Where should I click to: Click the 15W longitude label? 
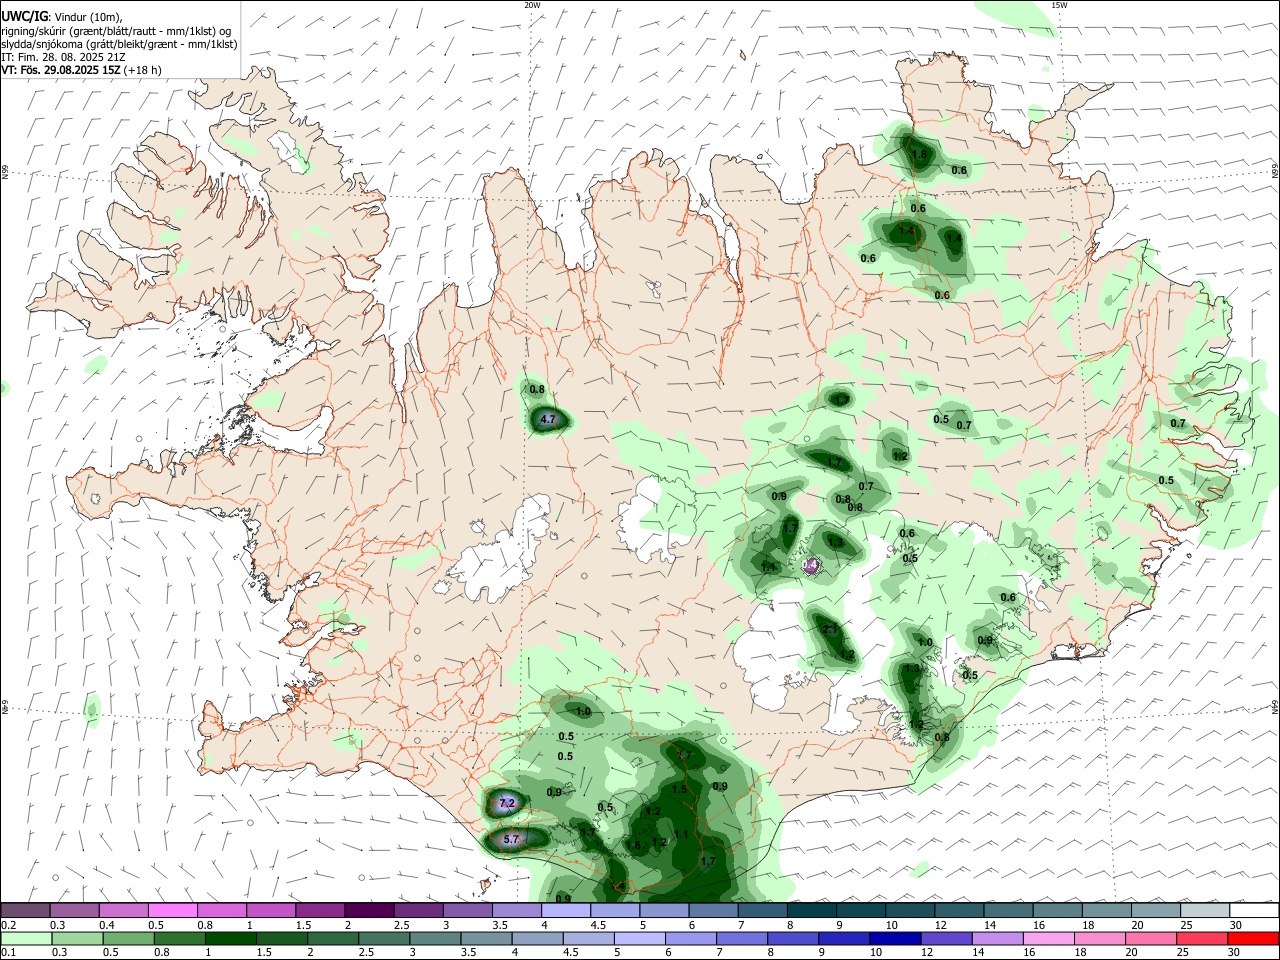click(1059, 5)
